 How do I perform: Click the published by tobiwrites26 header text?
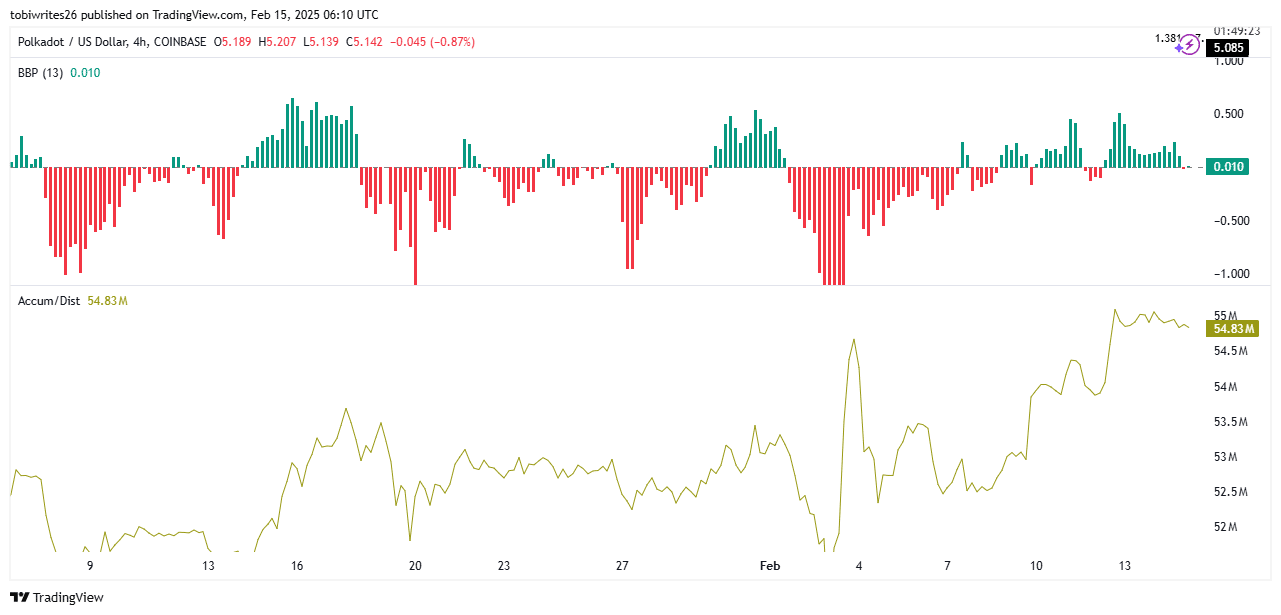point(196,15)
